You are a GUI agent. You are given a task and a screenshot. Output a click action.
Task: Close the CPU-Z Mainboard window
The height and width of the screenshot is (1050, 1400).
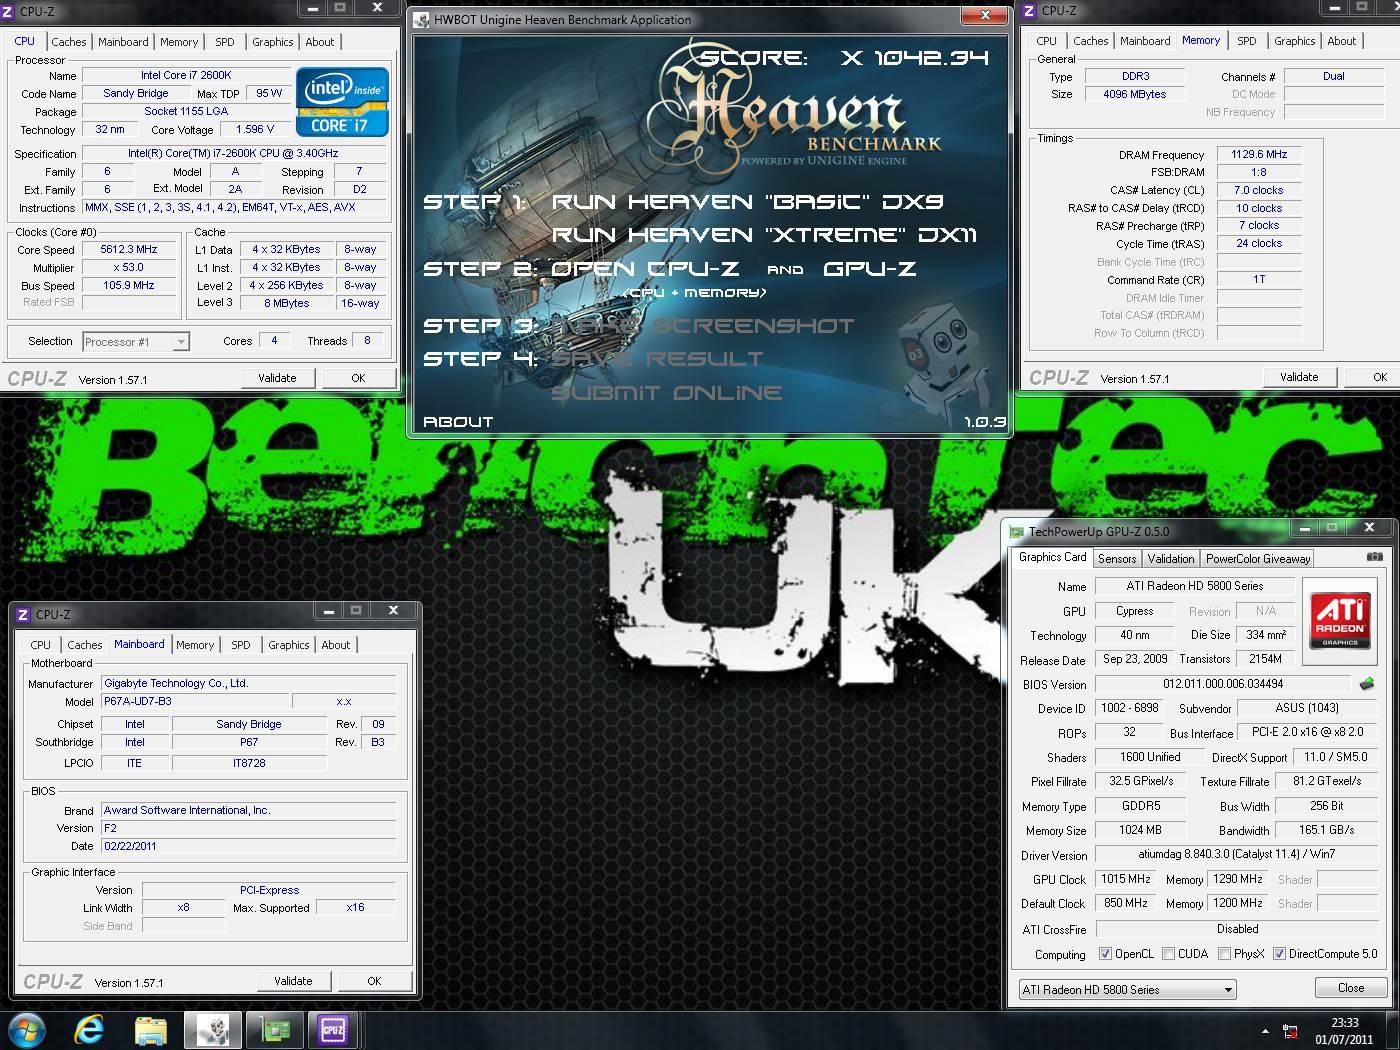coord(393,610)
